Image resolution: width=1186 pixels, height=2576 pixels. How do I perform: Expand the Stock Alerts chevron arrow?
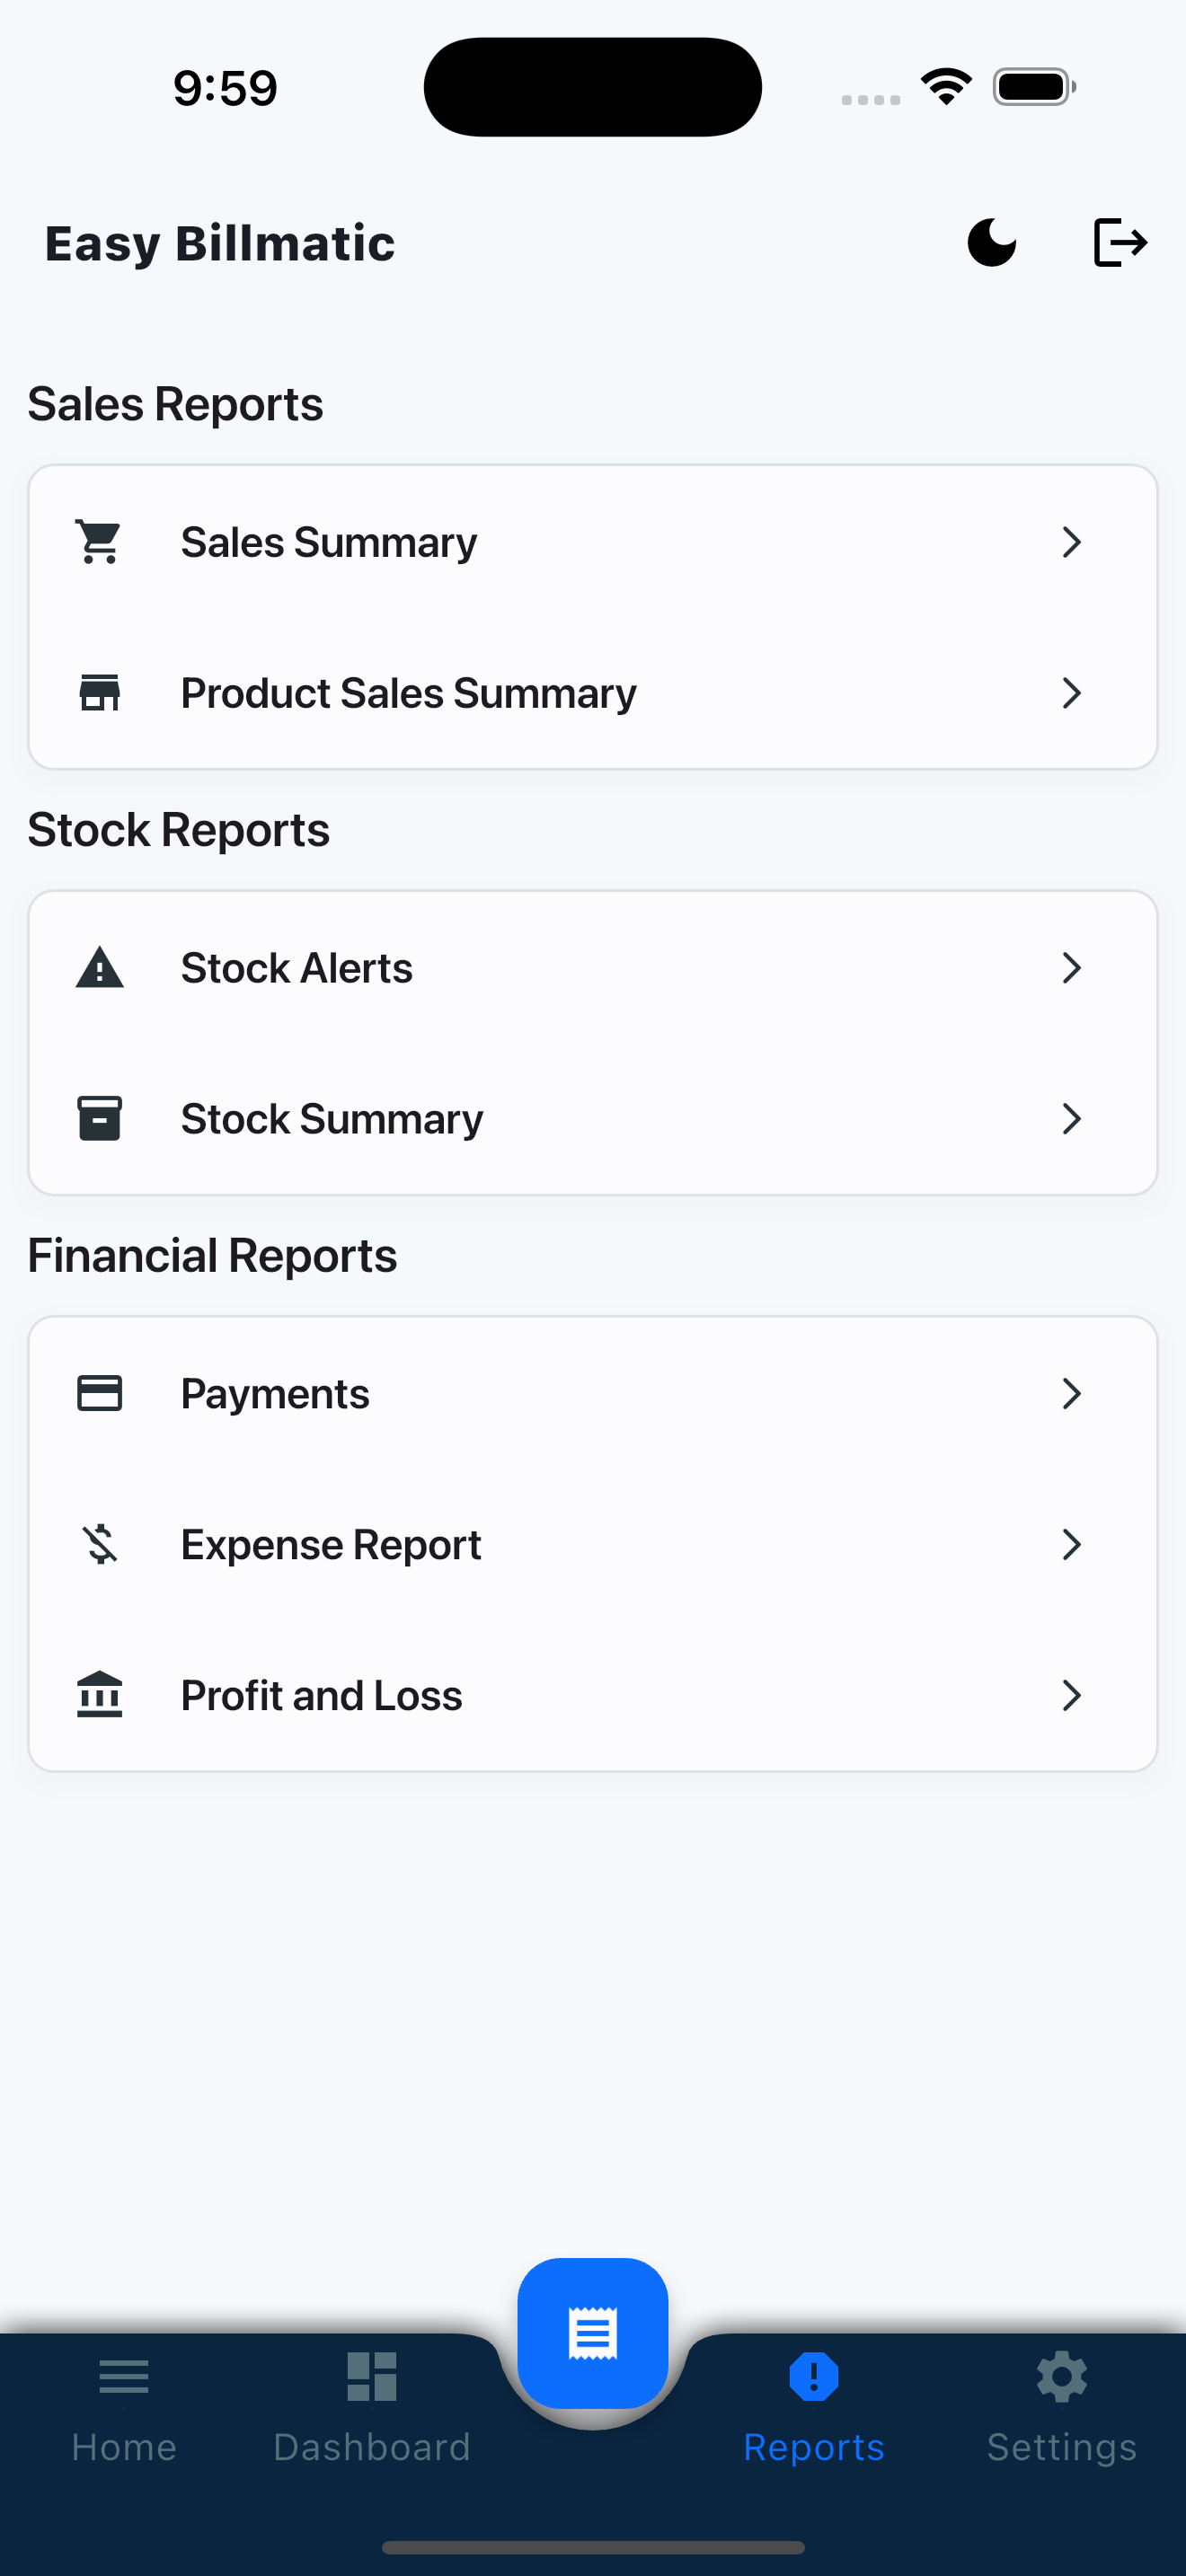point(1071,967)
